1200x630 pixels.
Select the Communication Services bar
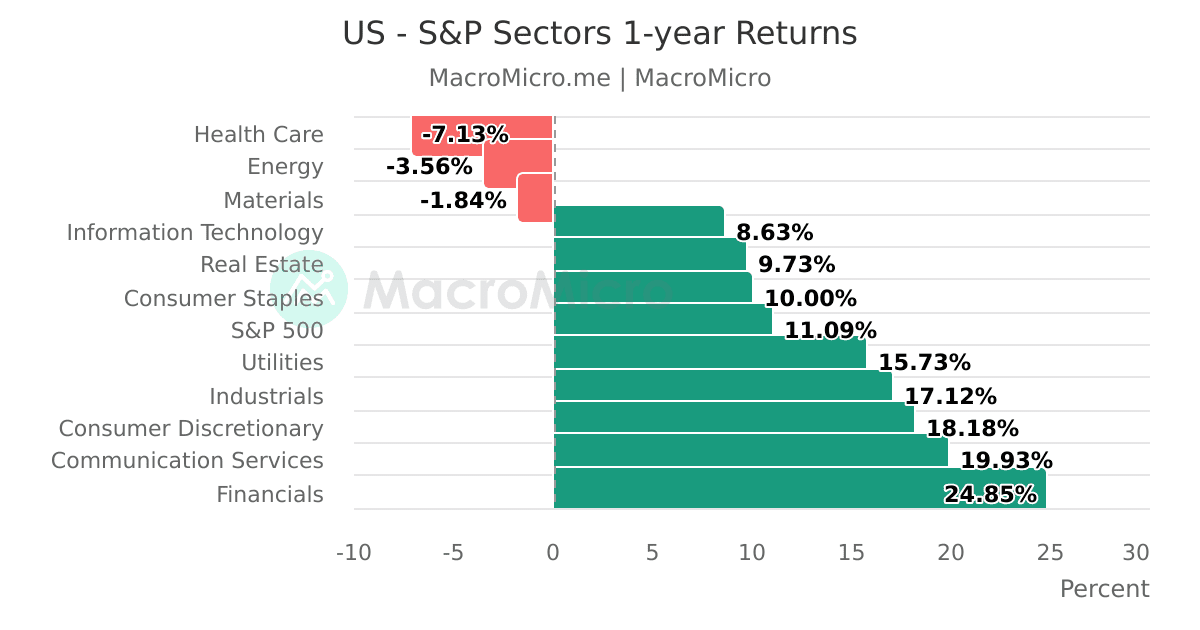750,451
